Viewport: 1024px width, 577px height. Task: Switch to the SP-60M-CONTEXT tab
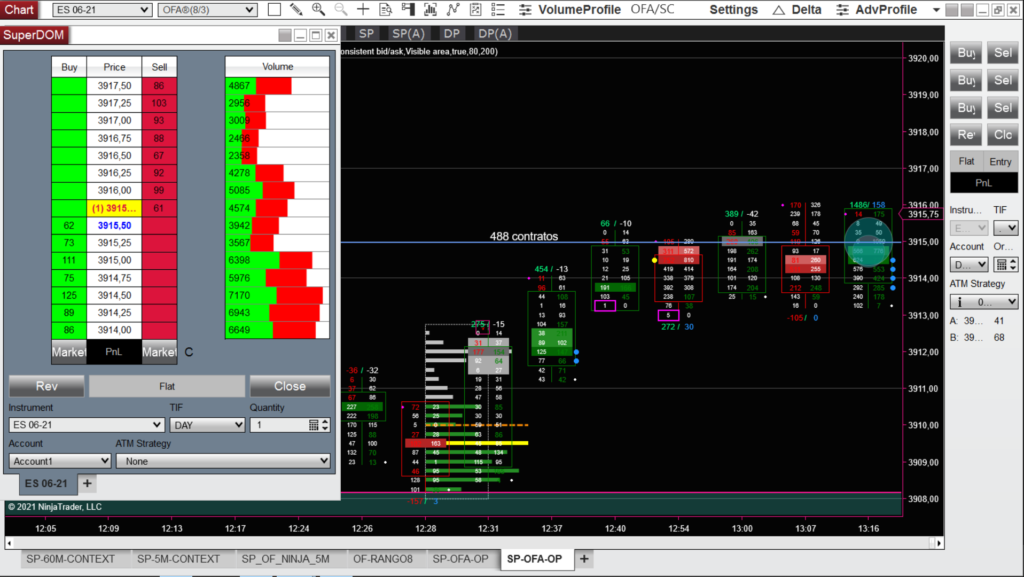pyautogui.click(x=71, y=559)
